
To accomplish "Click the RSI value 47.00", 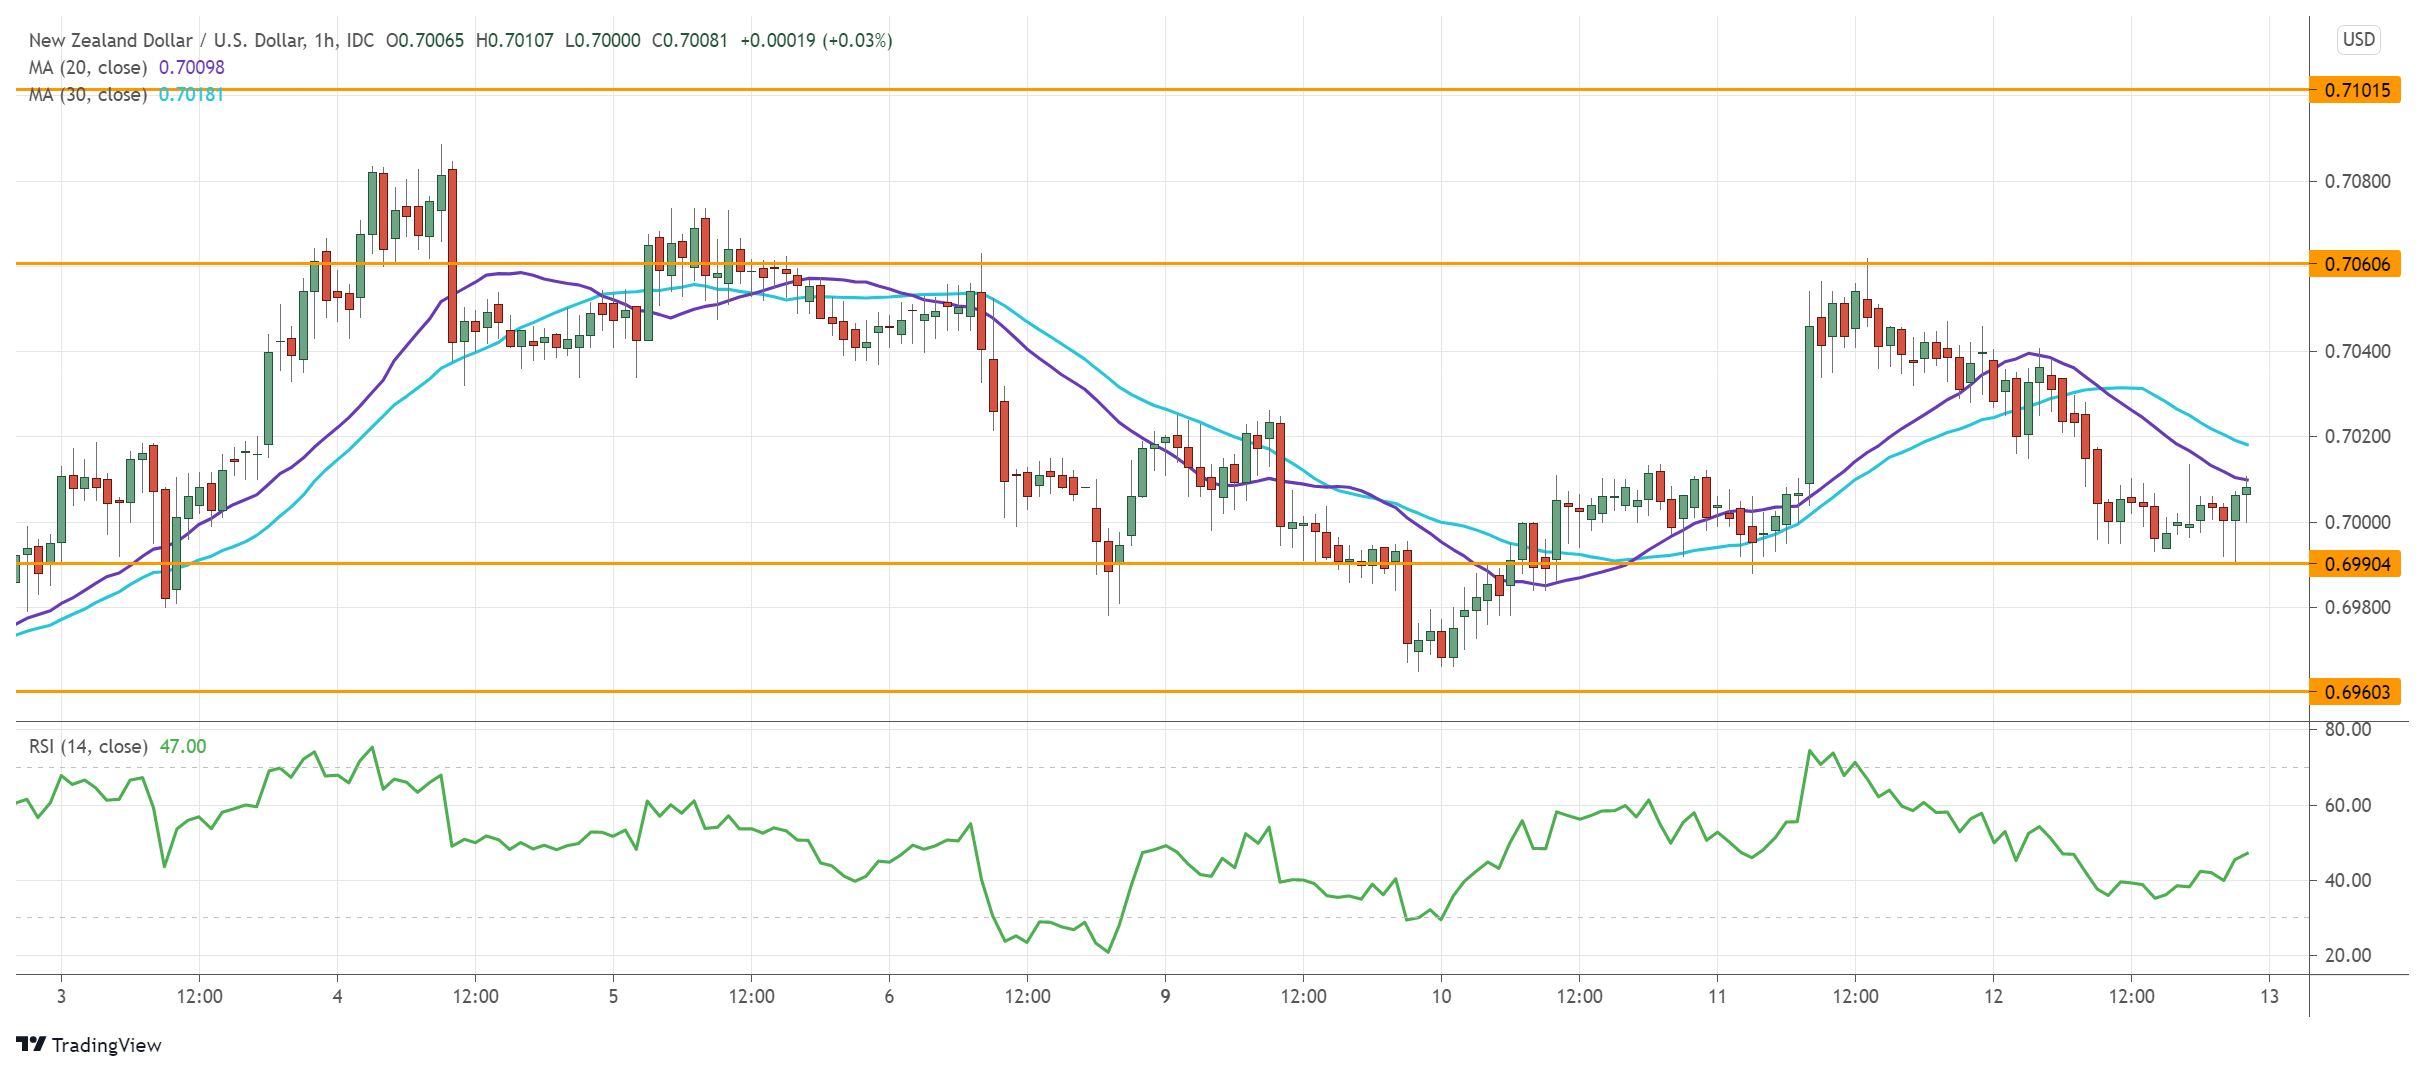I will point(181,745).
